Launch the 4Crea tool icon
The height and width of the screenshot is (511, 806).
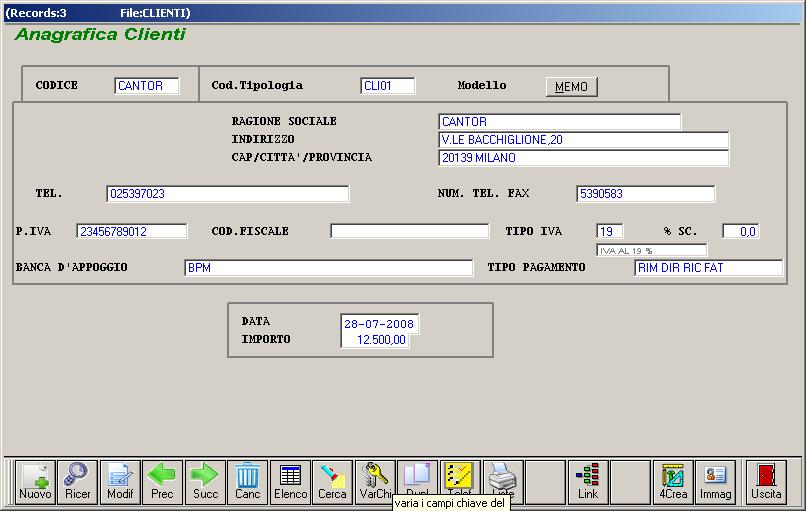pyautogui.click(x=673, y=482)
